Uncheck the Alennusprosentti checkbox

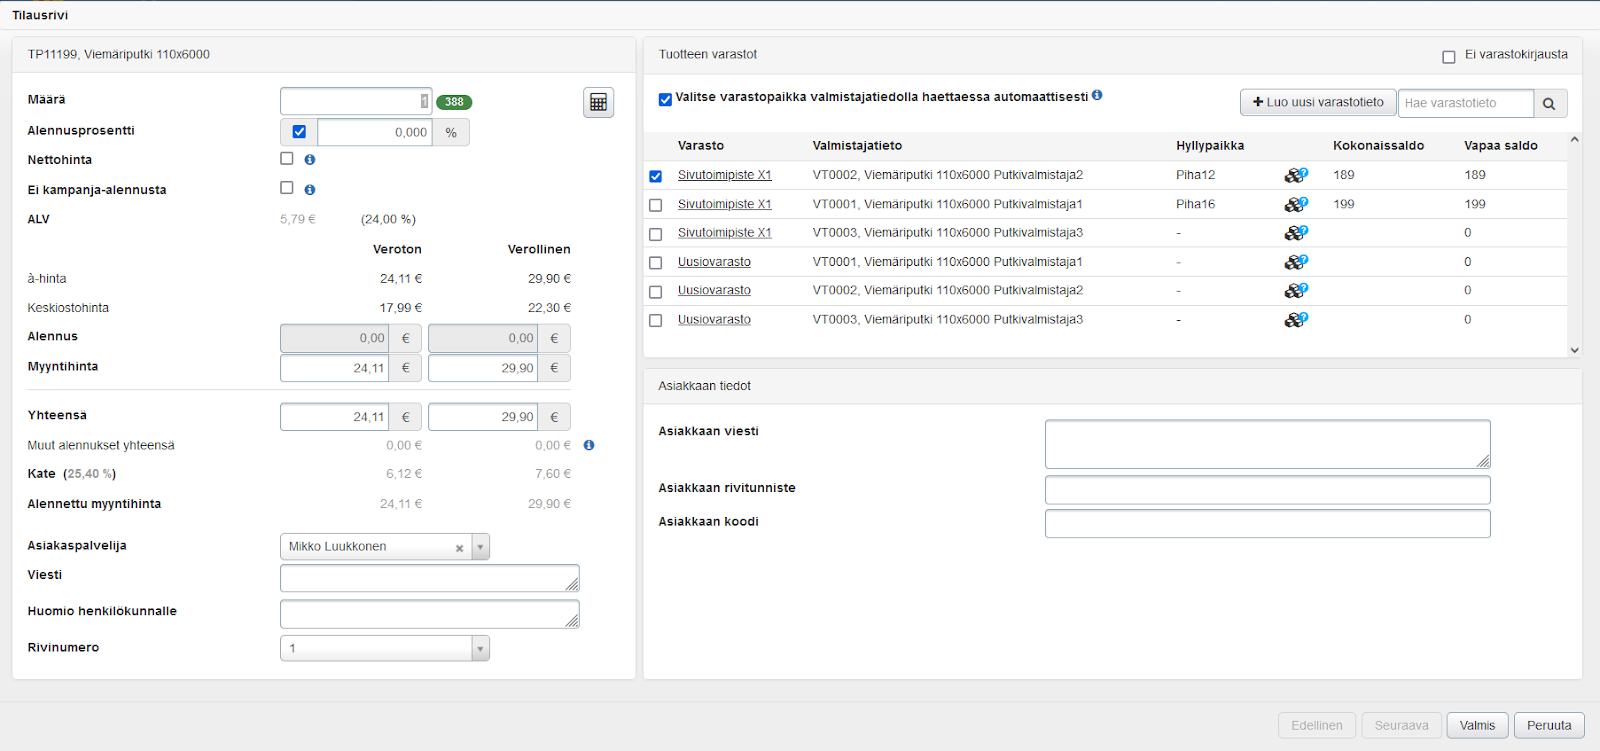pyautogui.click(x=299, y=132)
